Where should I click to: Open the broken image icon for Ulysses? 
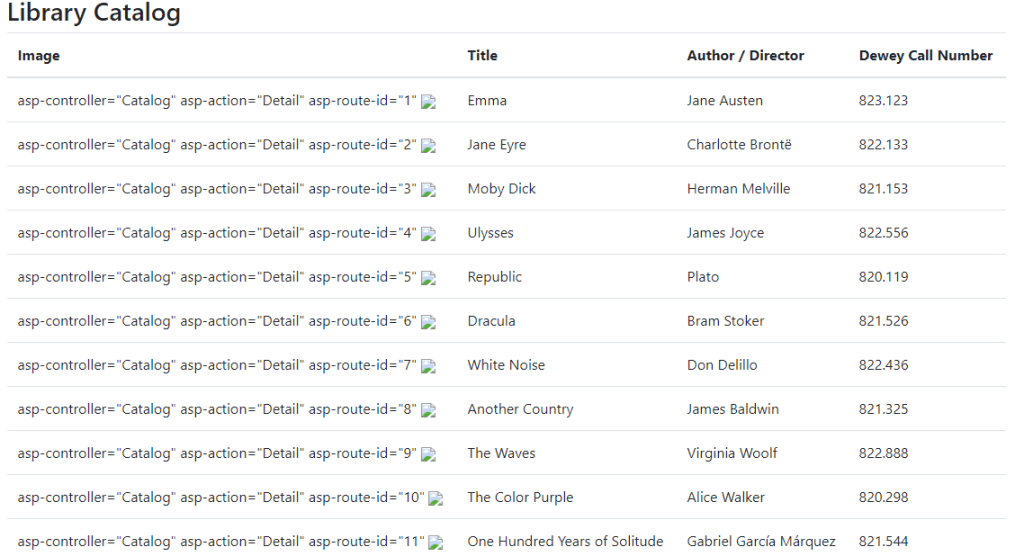point(428,234)
